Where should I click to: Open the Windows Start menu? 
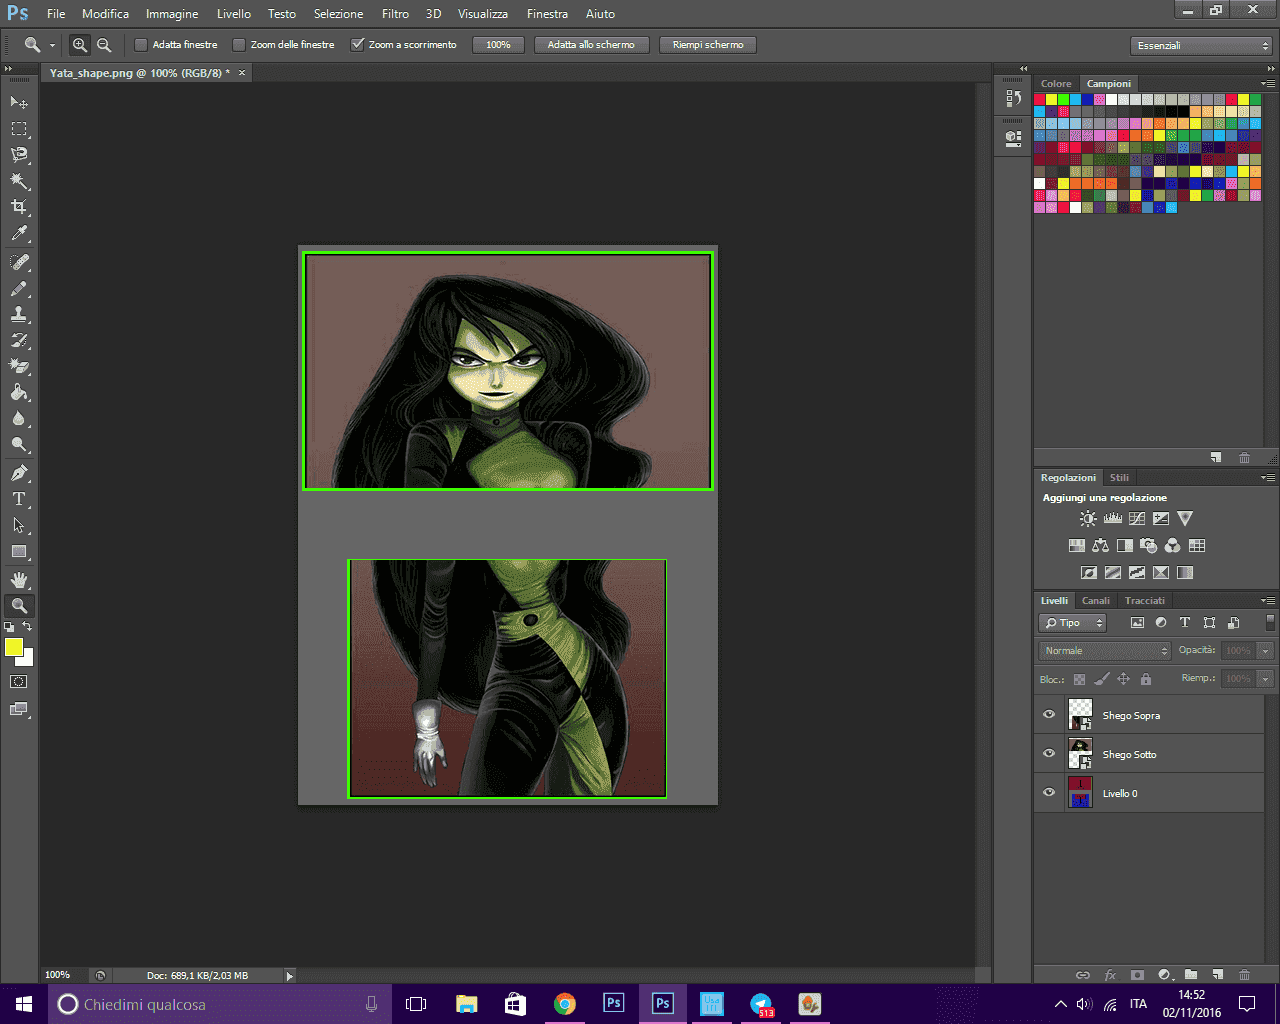click(x=24, y=1004)
